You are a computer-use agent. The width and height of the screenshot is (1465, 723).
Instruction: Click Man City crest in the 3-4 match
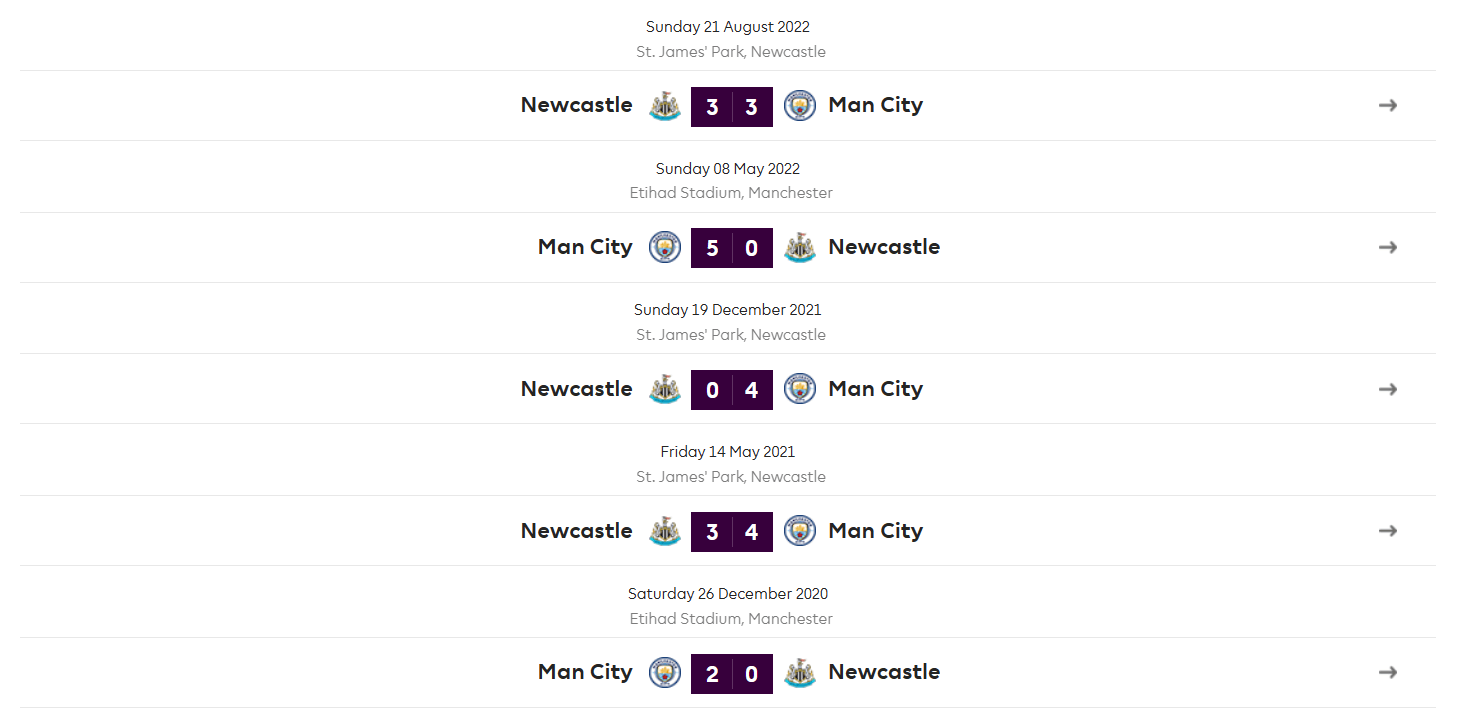(x=800, y=531)
